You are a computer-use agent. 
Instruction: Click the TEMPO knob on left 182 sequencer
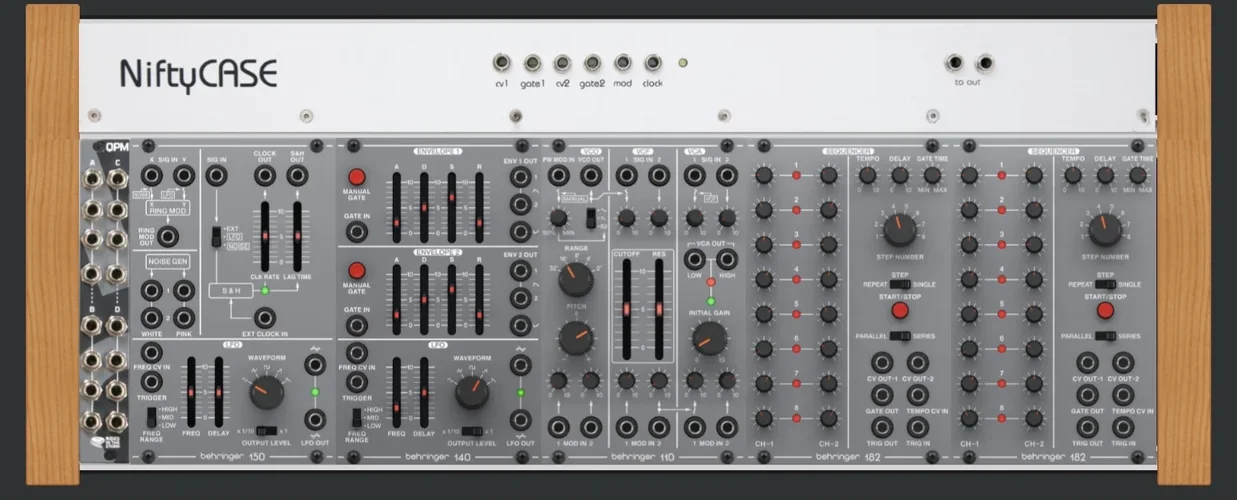click(x=868, y=176)
